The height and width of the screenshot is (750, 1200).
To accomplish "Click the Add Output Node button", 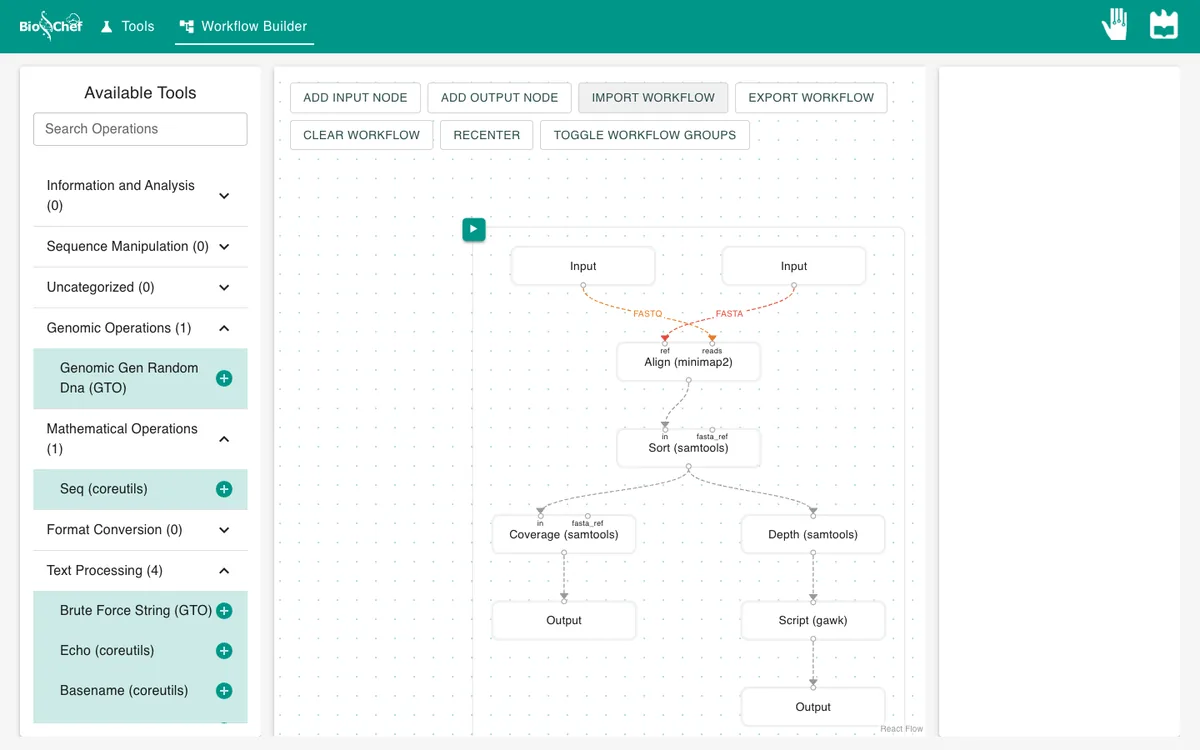I will [499, 97].
